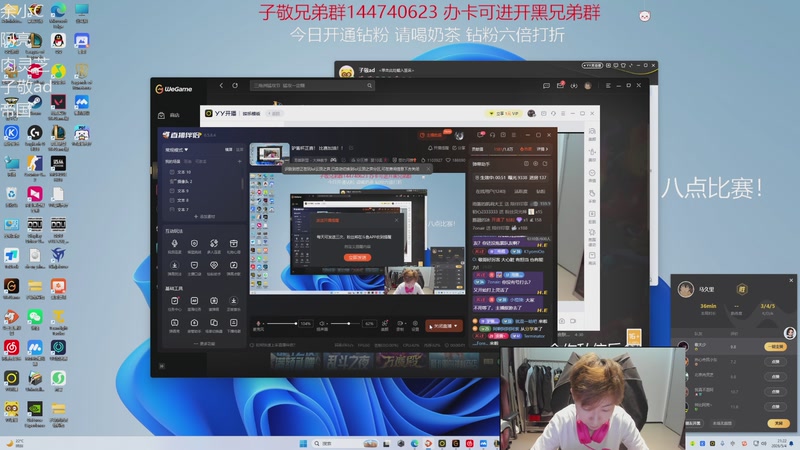Toggle visibility of 文本 7 source
This screenshot has height=450, width=800.
tap(172, 209)
